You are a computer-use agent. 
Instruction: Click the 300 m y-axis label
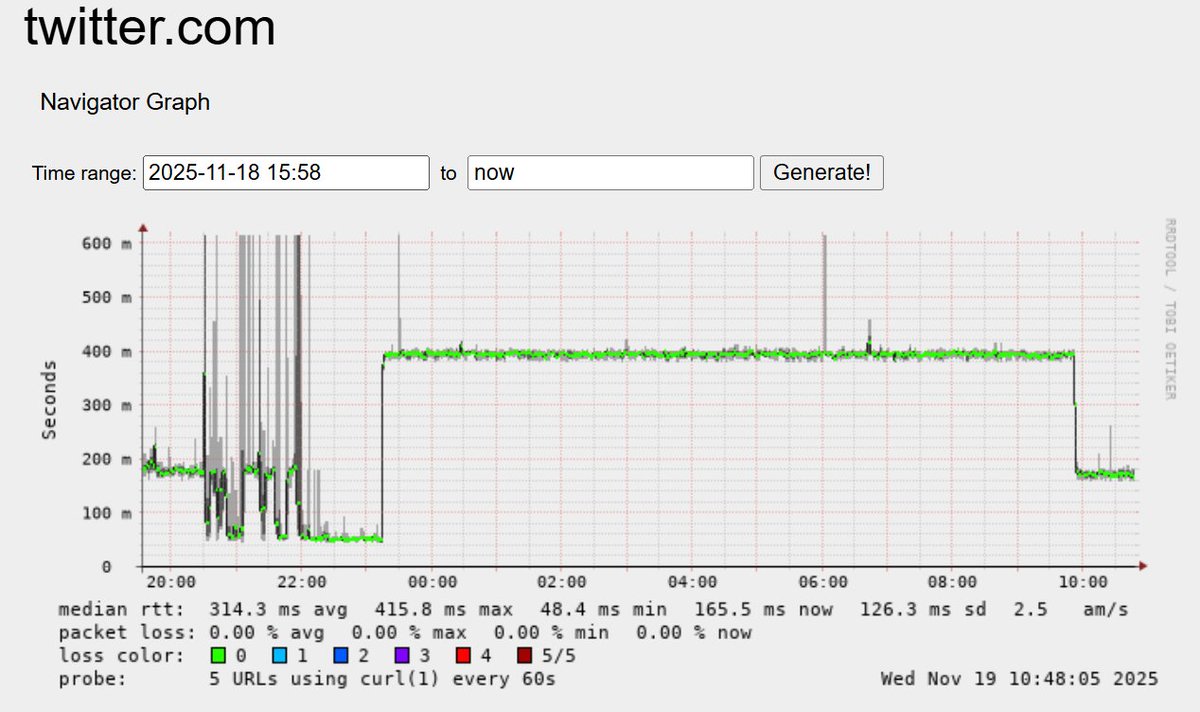106,405
